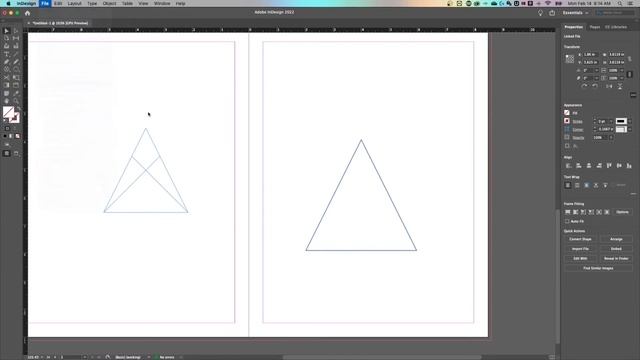Screen dimensions: 640x360
Task: Switch to the Pages panel tab
Action: pos(595,27)
